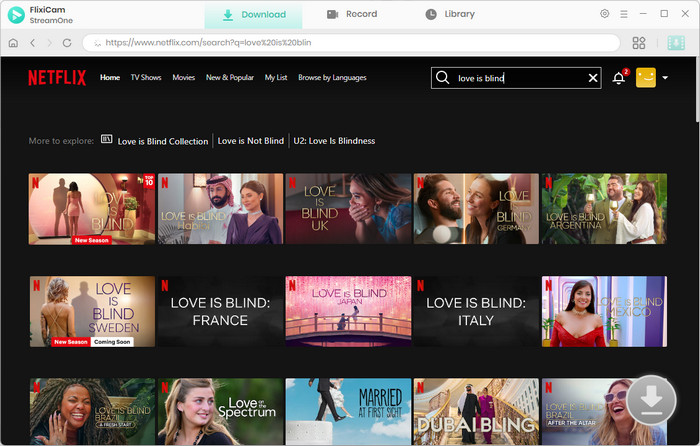Expand the profile dropdown arrow

pyautogui.click(x=665, y=78)
